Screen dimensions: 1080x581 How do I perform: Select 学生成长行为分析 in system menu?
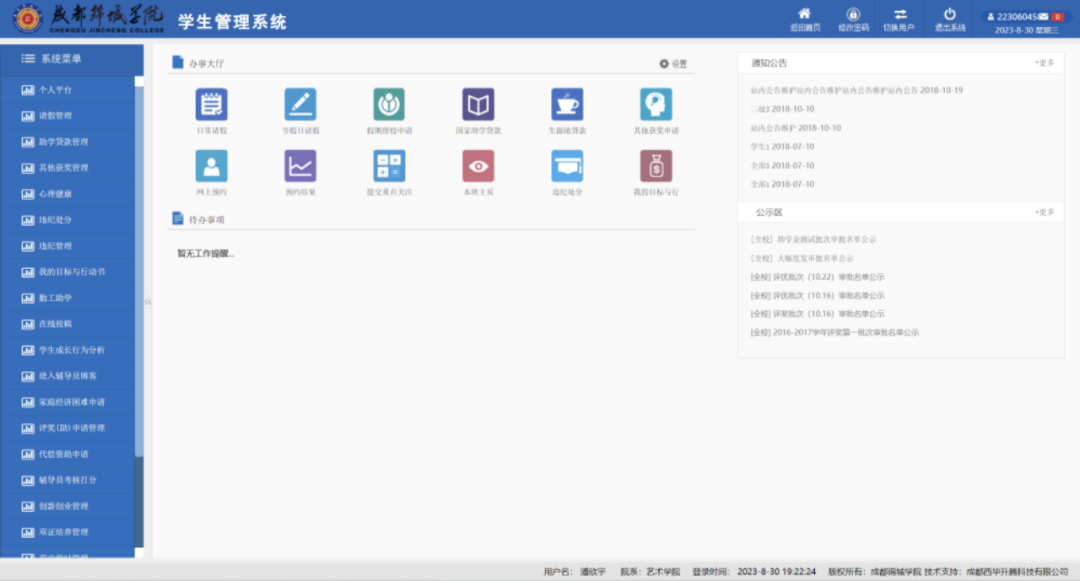68,350
